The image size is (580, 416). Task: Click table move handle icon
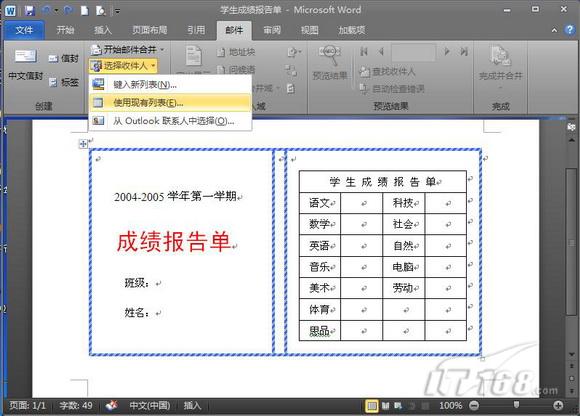[83, 144]
